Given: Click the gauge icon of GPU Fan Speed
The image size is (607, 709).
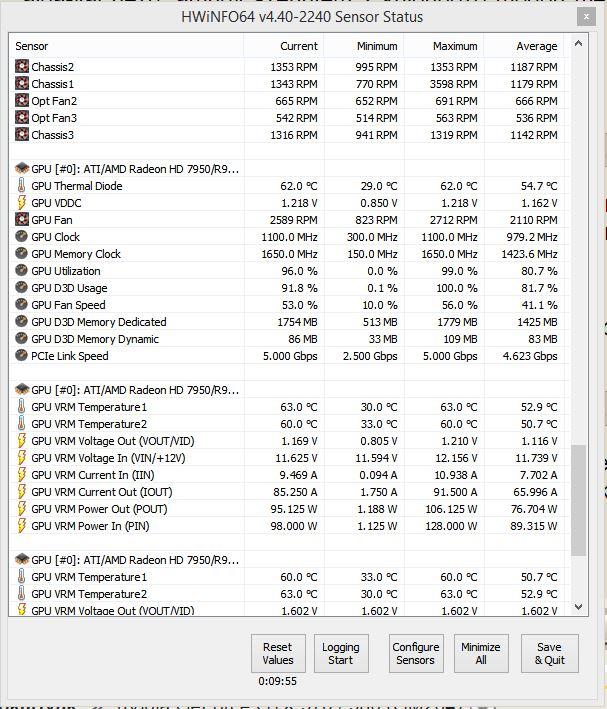Looking at the screenshot, I should click(21, 305).
